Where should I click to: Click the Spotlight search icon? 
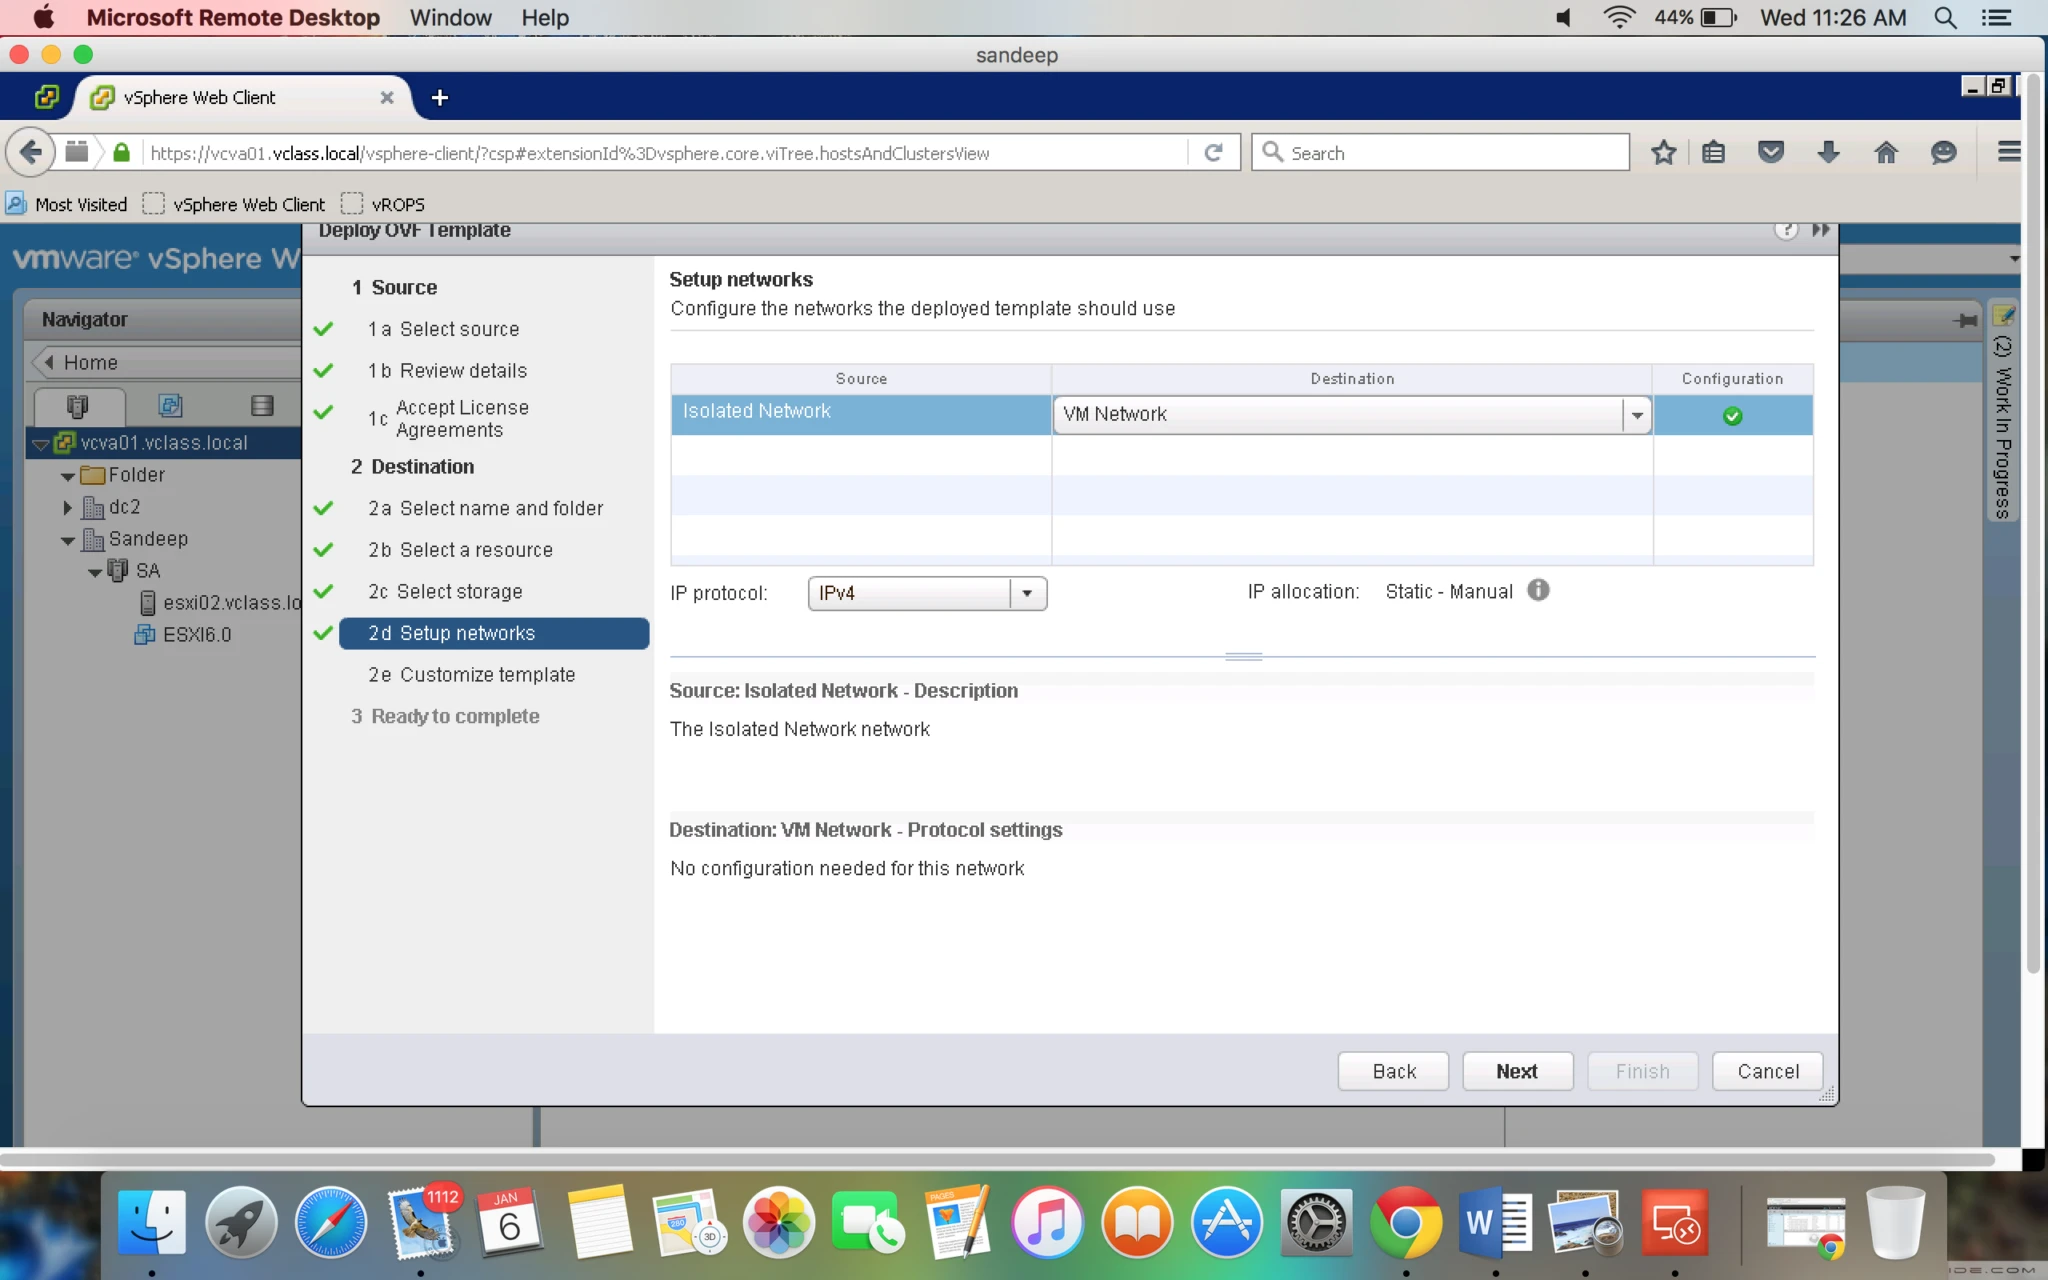(x=1944, y=17)
